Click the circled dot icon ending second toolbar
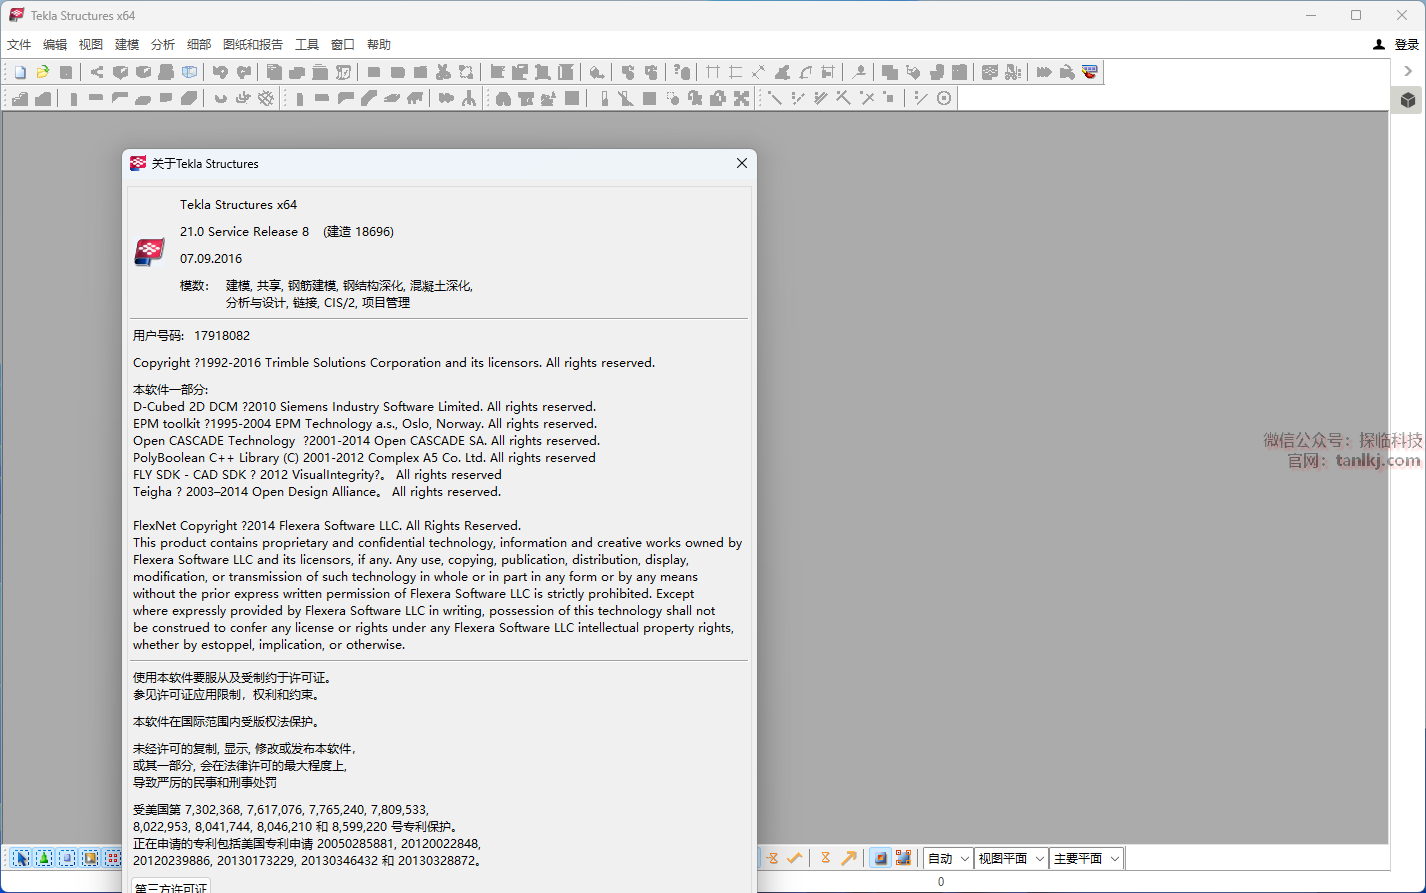Screen dimensions: 1426x893 coord(944,98)
